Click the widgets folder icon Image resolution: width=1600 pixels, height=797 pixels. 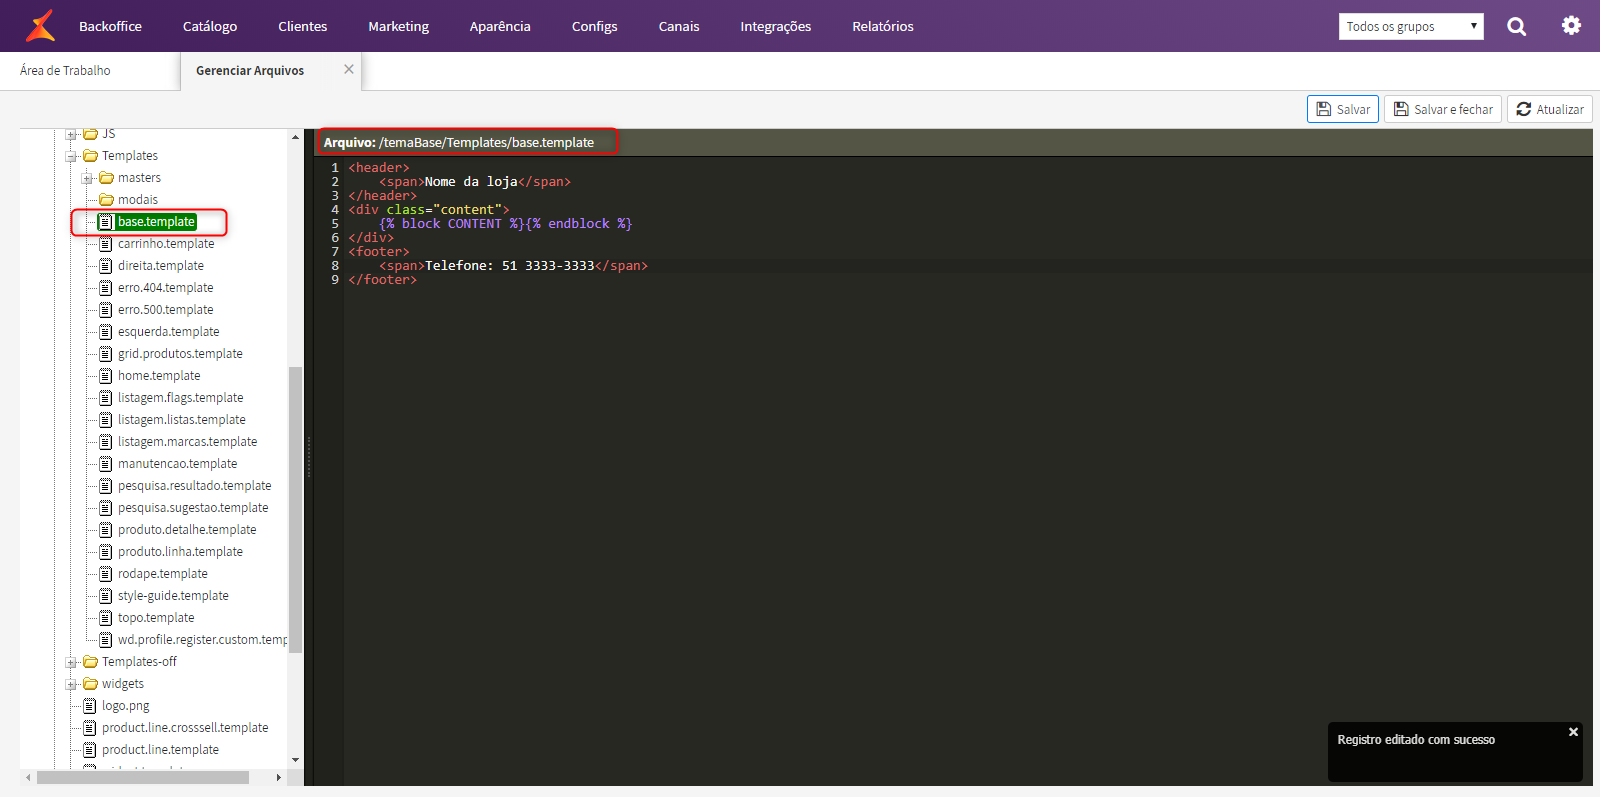90,684
